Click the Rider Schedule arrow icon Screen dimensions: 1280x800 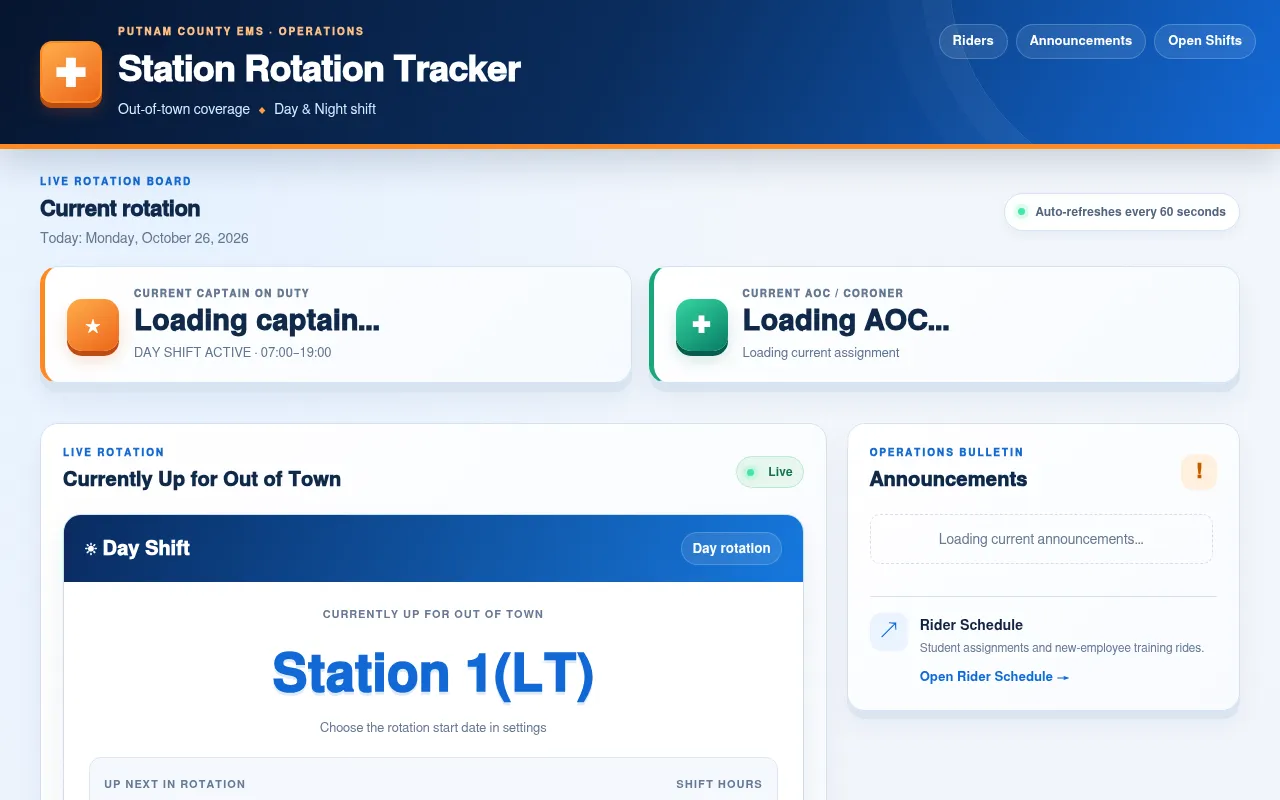888,631
